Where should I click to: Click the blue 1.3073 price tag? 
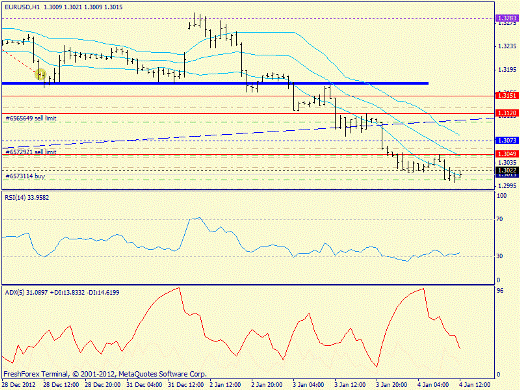click(507, 141)
